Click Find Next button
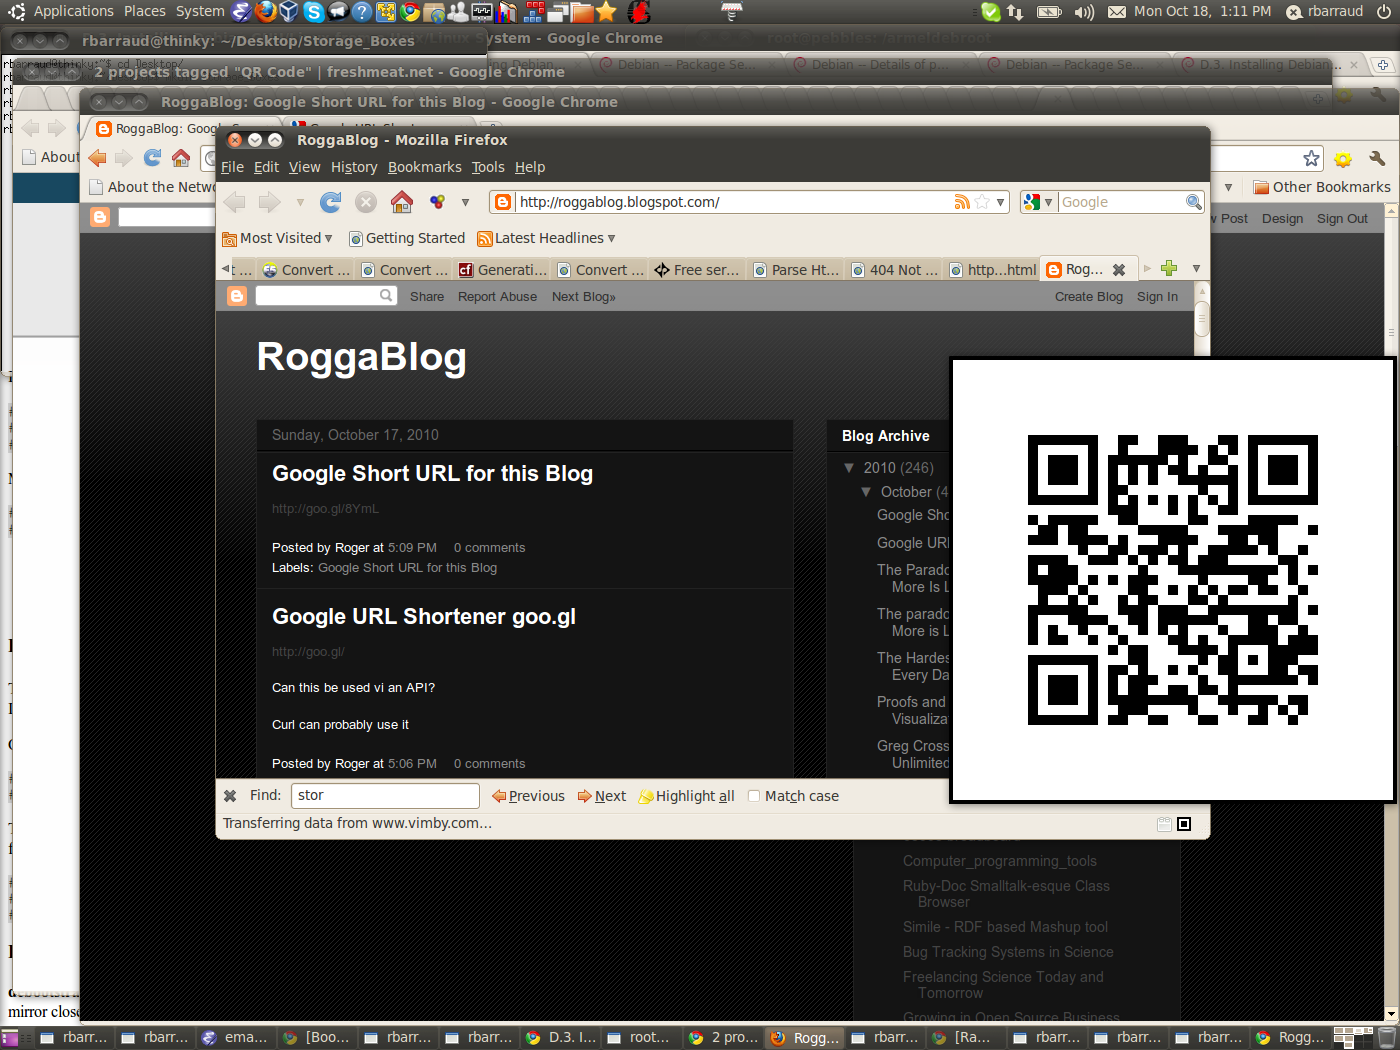 tap(602, 796)
